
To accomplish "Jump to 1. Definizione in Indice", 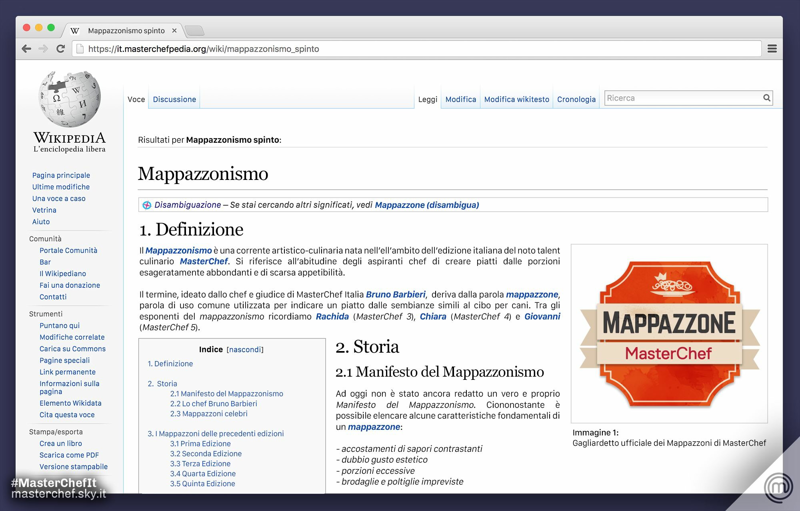I will 170,364.
